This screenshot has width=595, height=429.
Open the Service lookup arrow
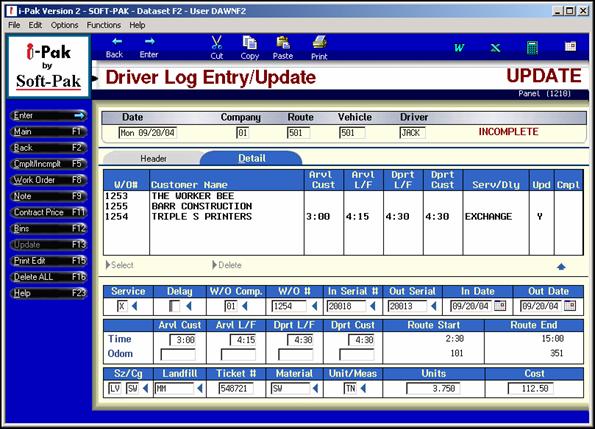point(134,306)
